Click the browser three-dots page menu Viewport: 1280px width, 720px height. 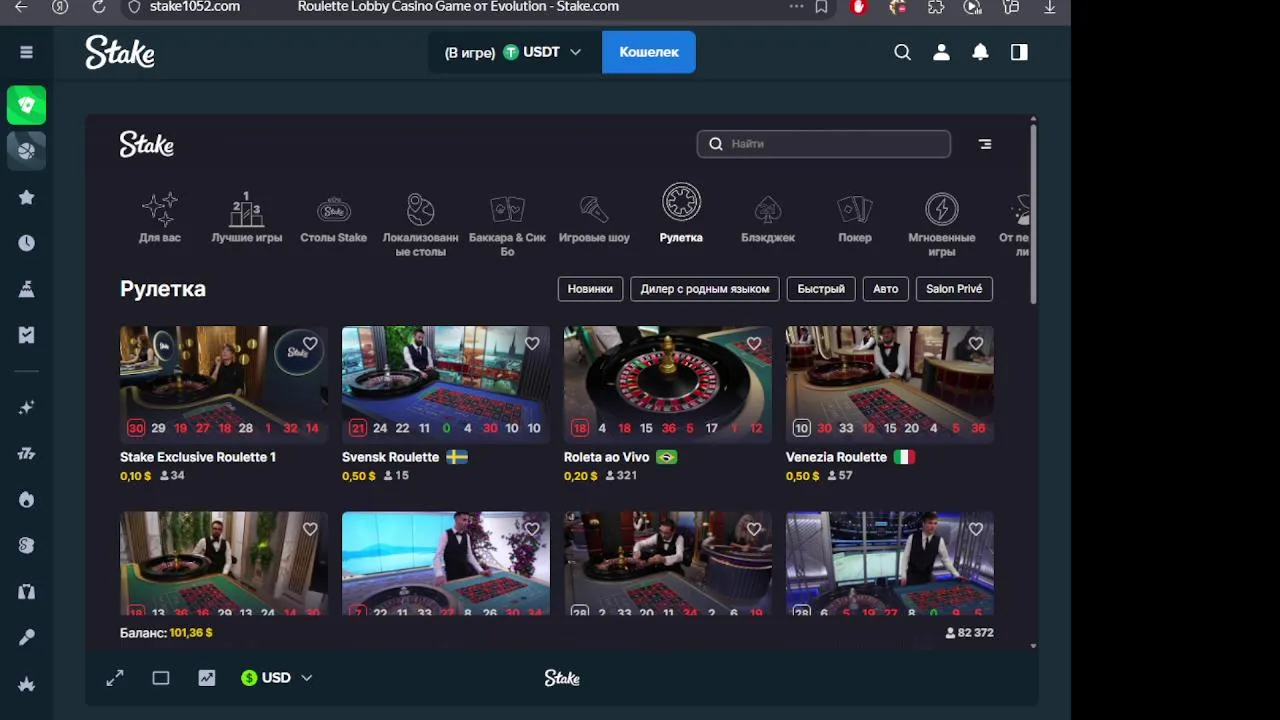point(796,7)
